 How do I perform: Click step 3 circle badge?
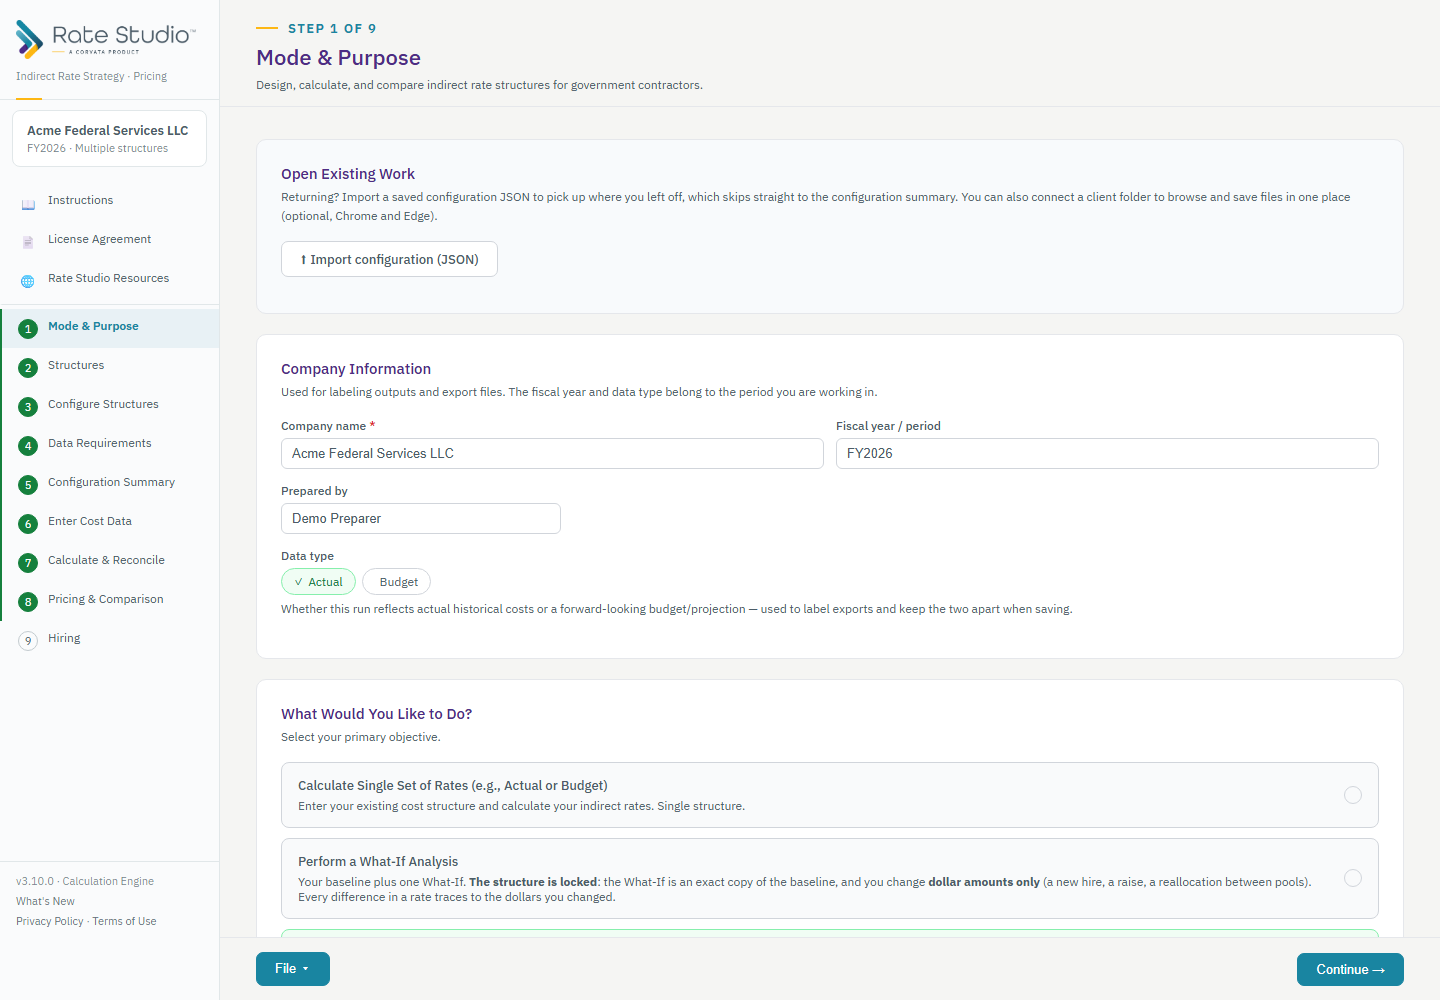[x=28, y=407]
